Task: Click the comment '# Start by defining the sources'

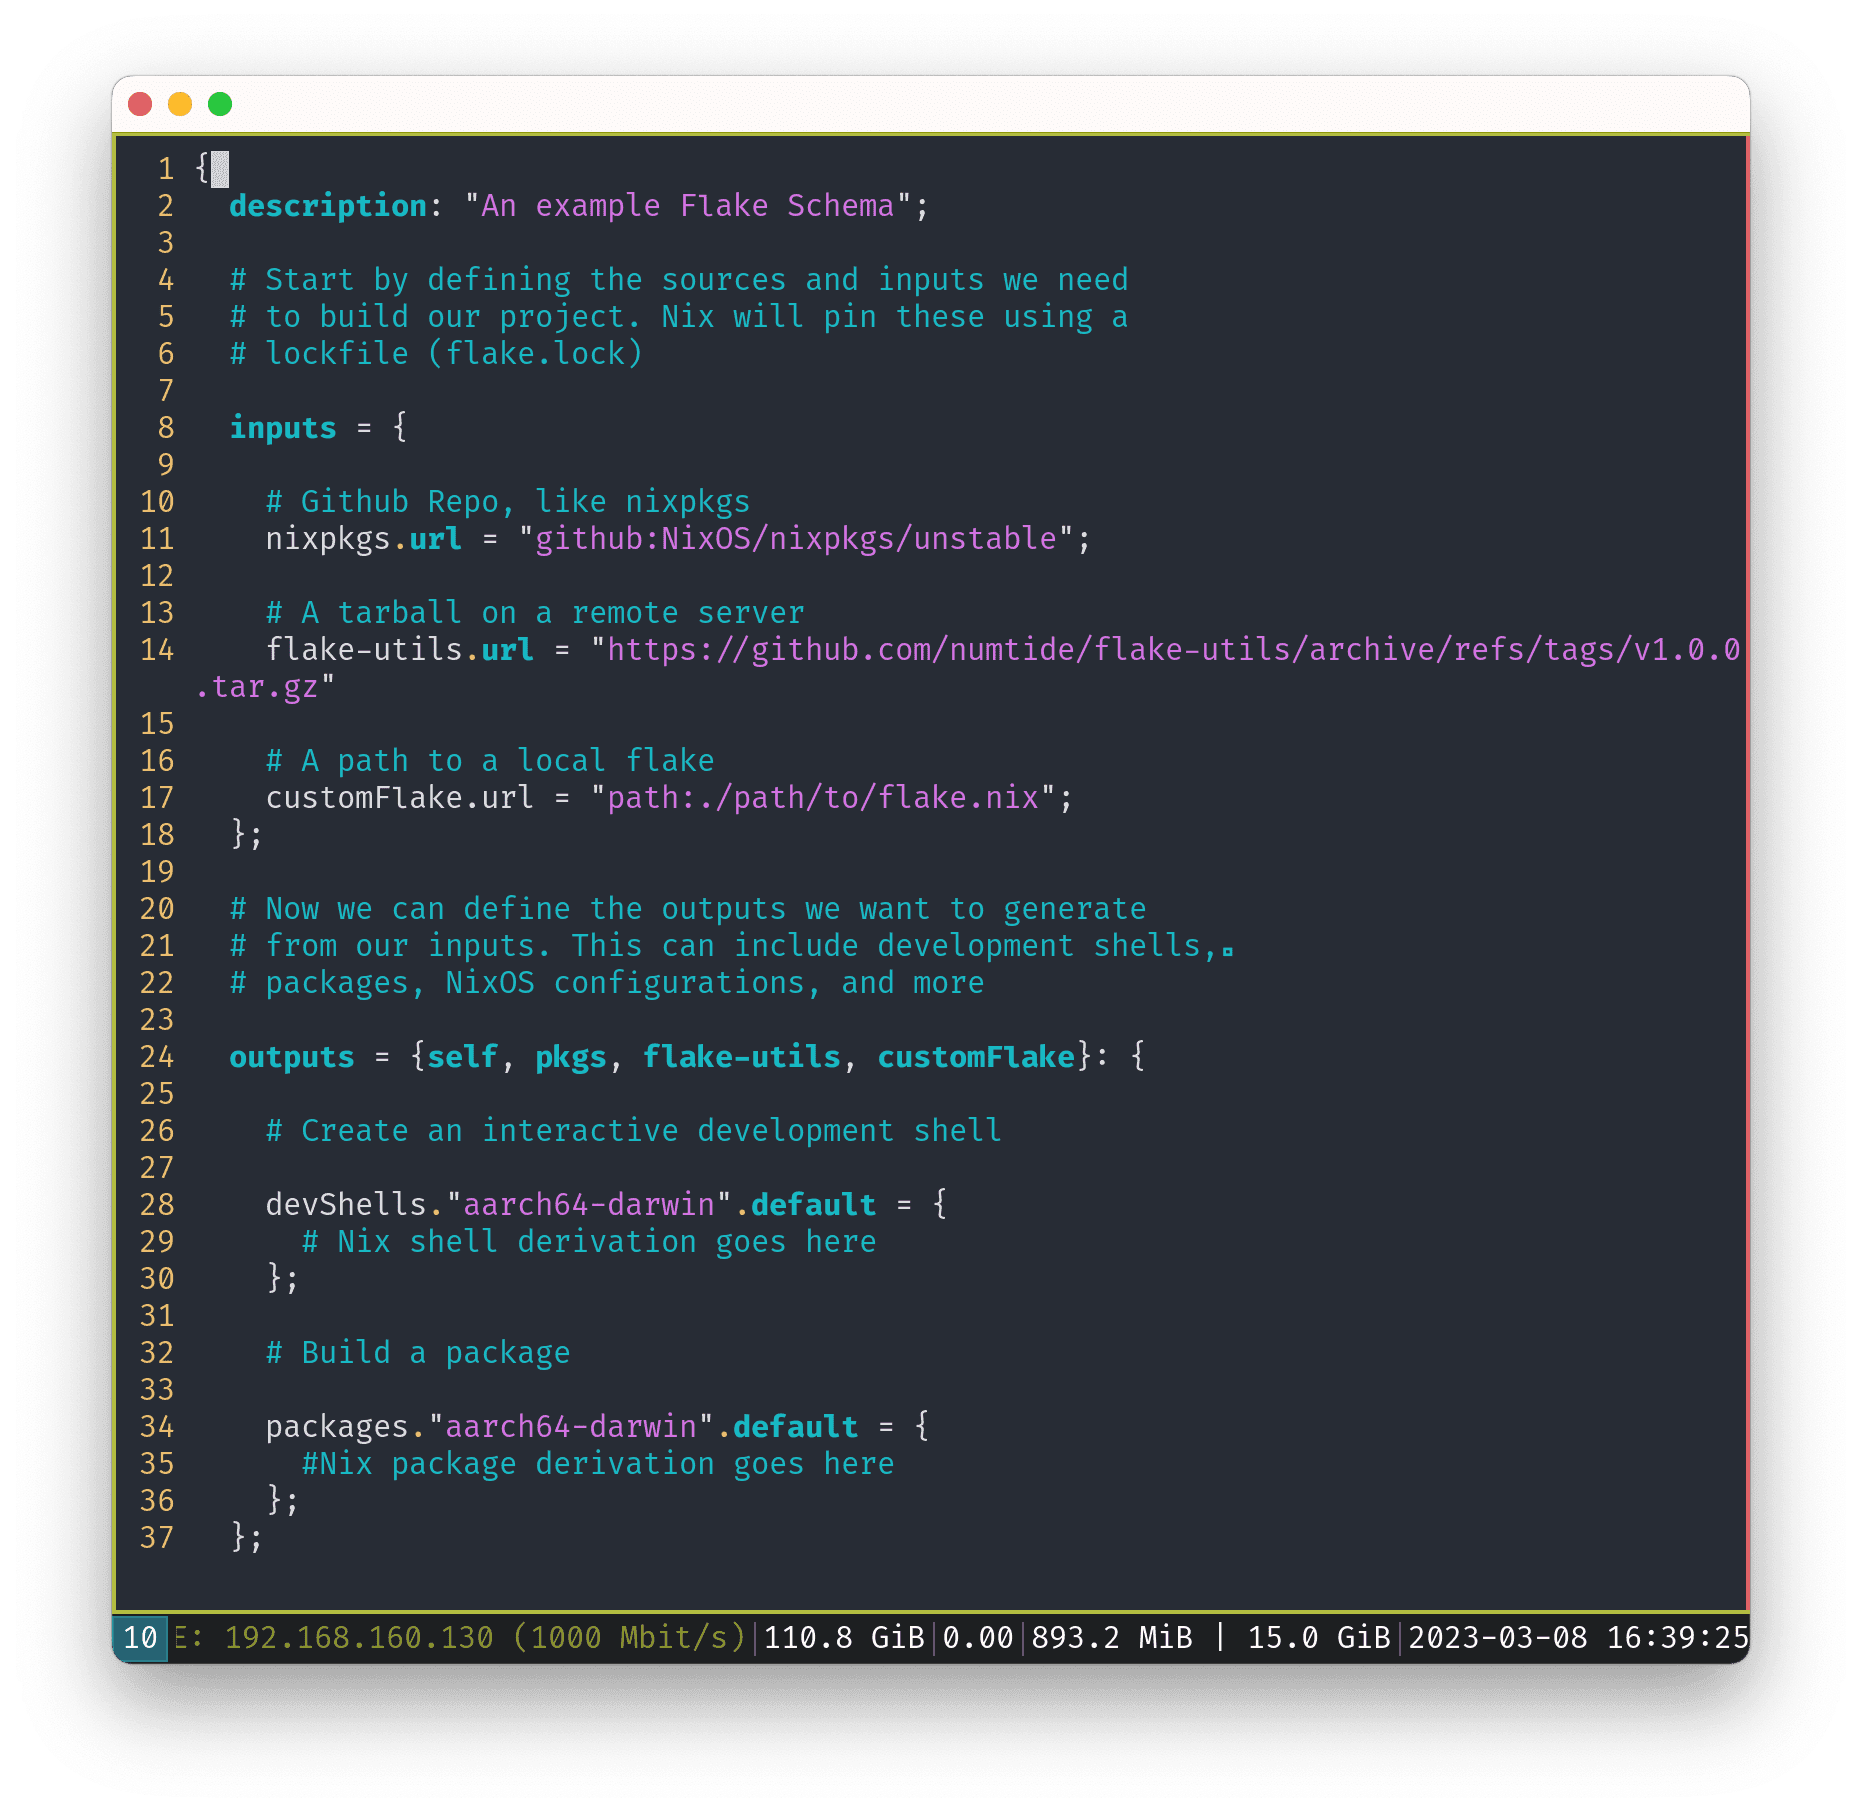Action: click(x=679, y=280)
